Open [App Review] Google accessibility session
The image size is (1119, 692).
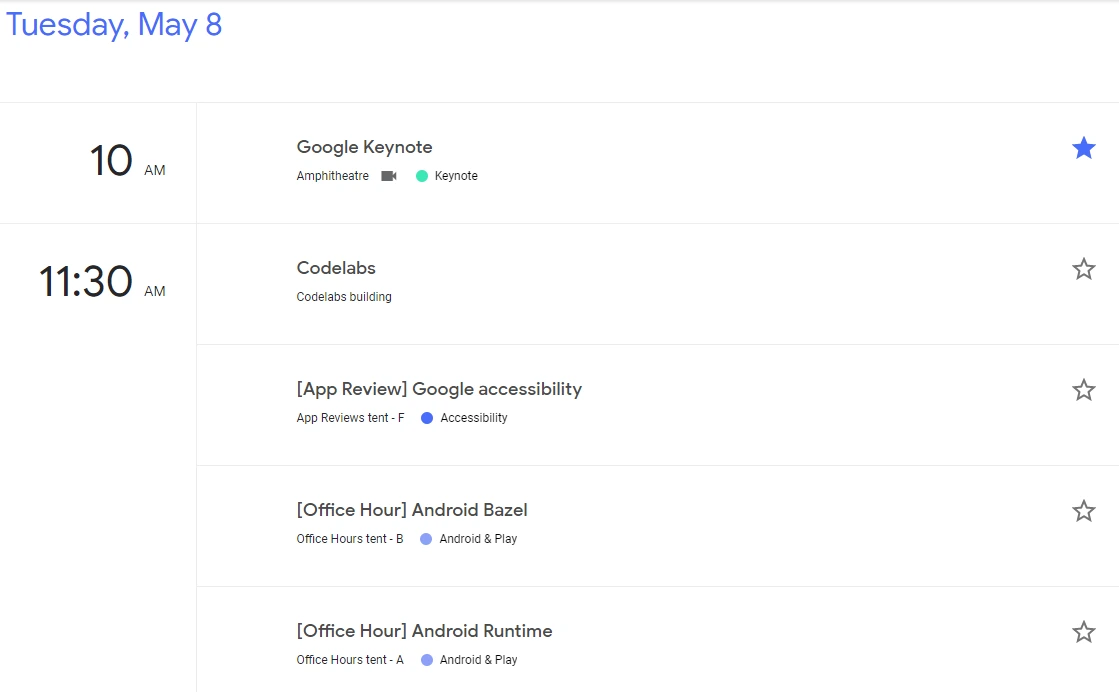439,389
